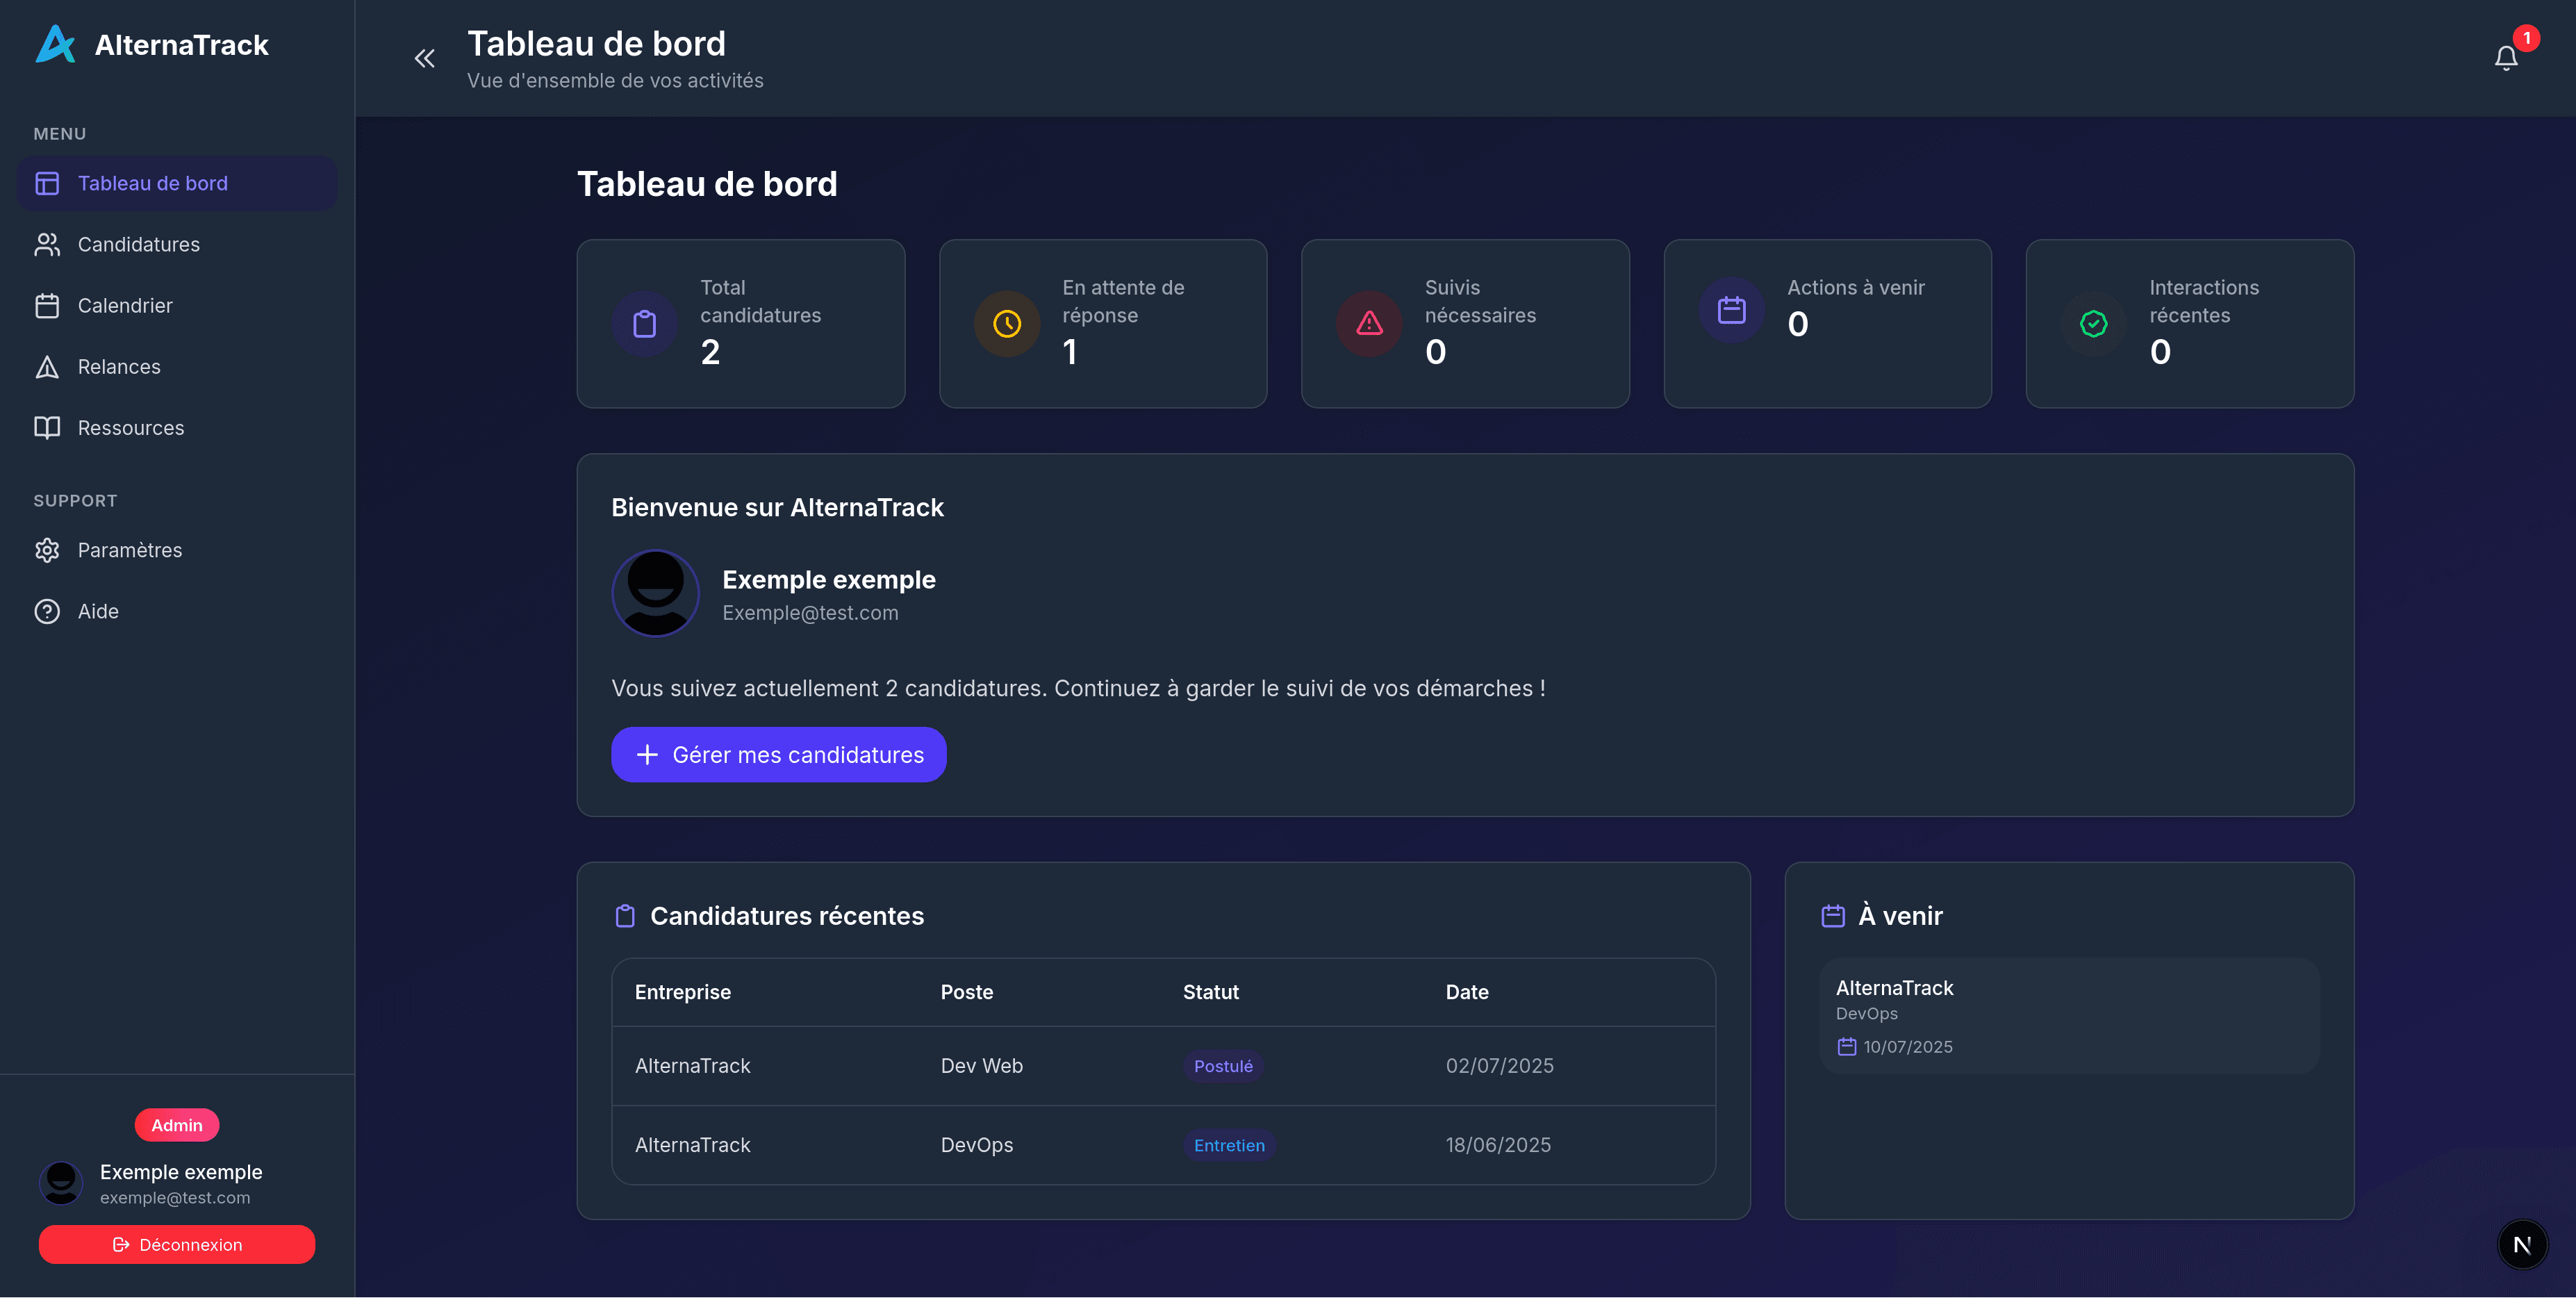
Task: Switch to the Tableau de bord menu item
Action: 153,183
